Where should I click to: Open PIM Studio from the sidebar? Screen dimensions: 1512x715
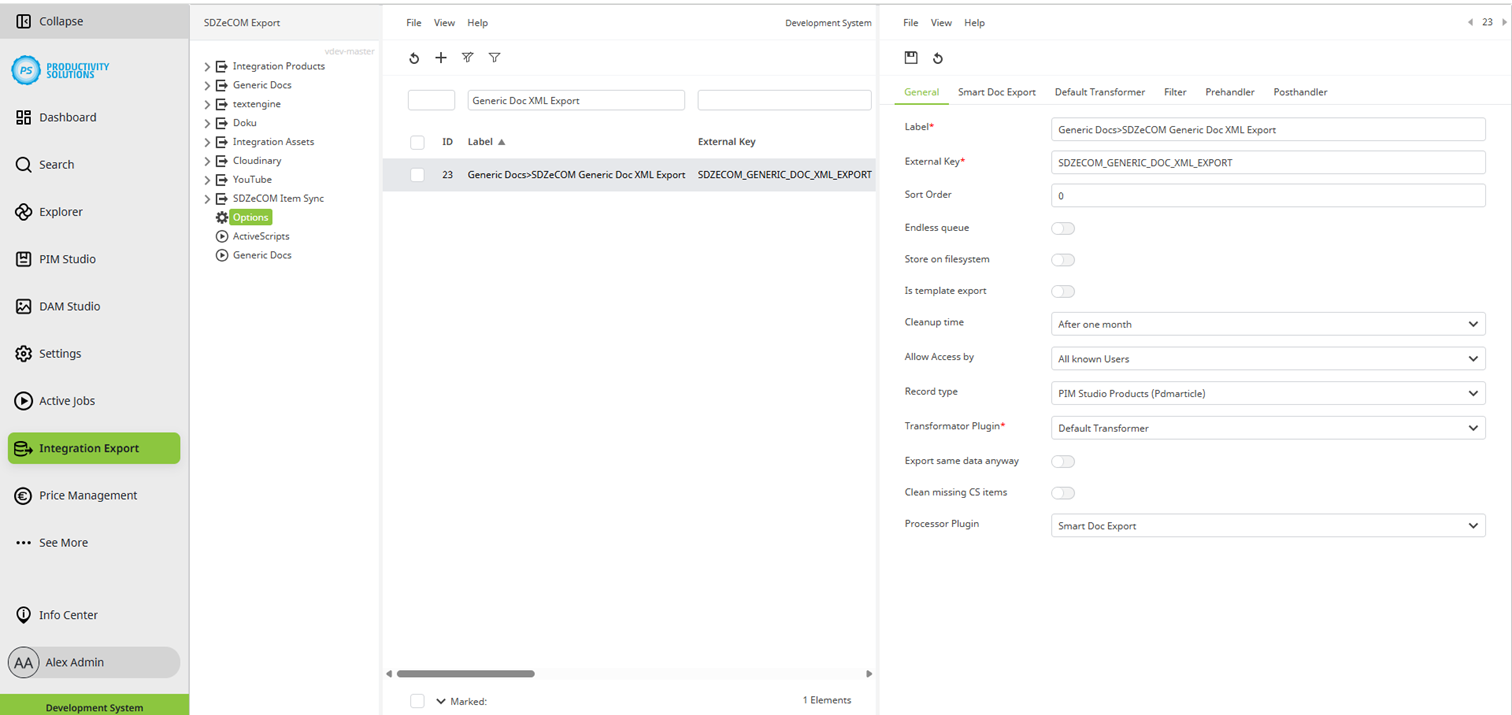point(25,258)
